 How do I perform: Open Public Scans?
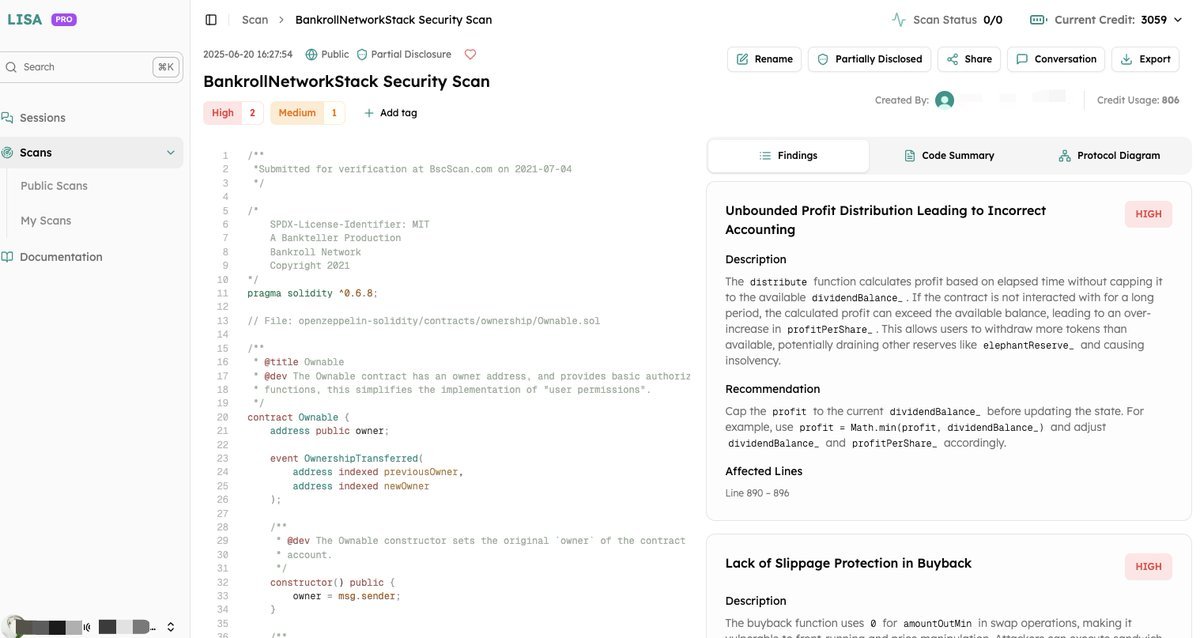[54, 186]
